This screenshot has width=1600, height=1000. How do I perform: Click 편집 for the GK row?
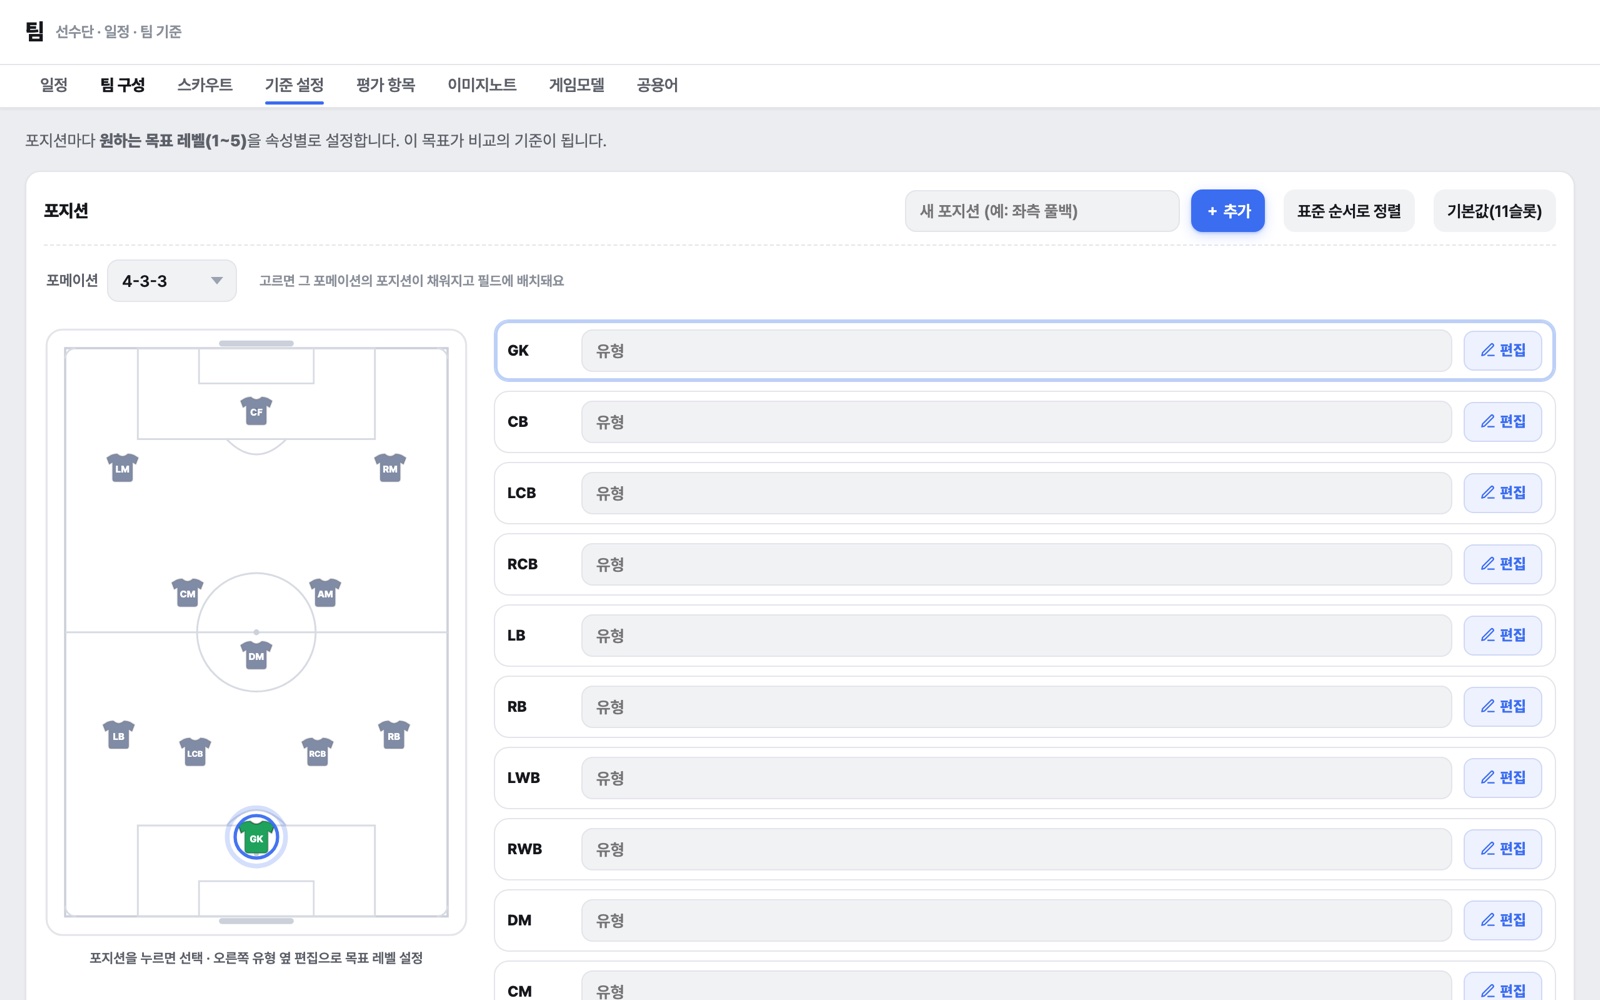(x=1503, y=350)
